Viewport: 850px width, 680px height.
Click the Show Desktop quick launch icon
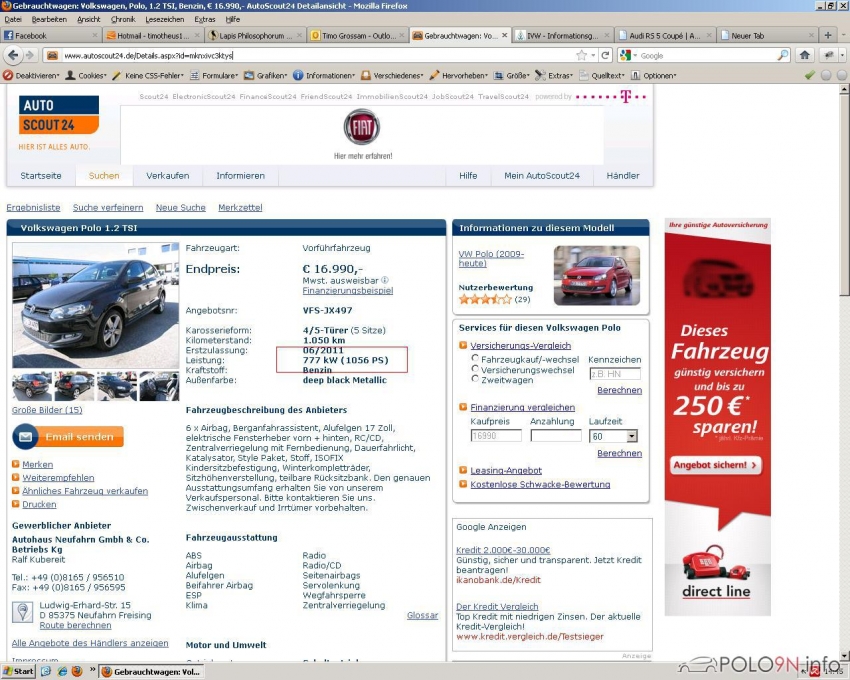pos(46,671)
